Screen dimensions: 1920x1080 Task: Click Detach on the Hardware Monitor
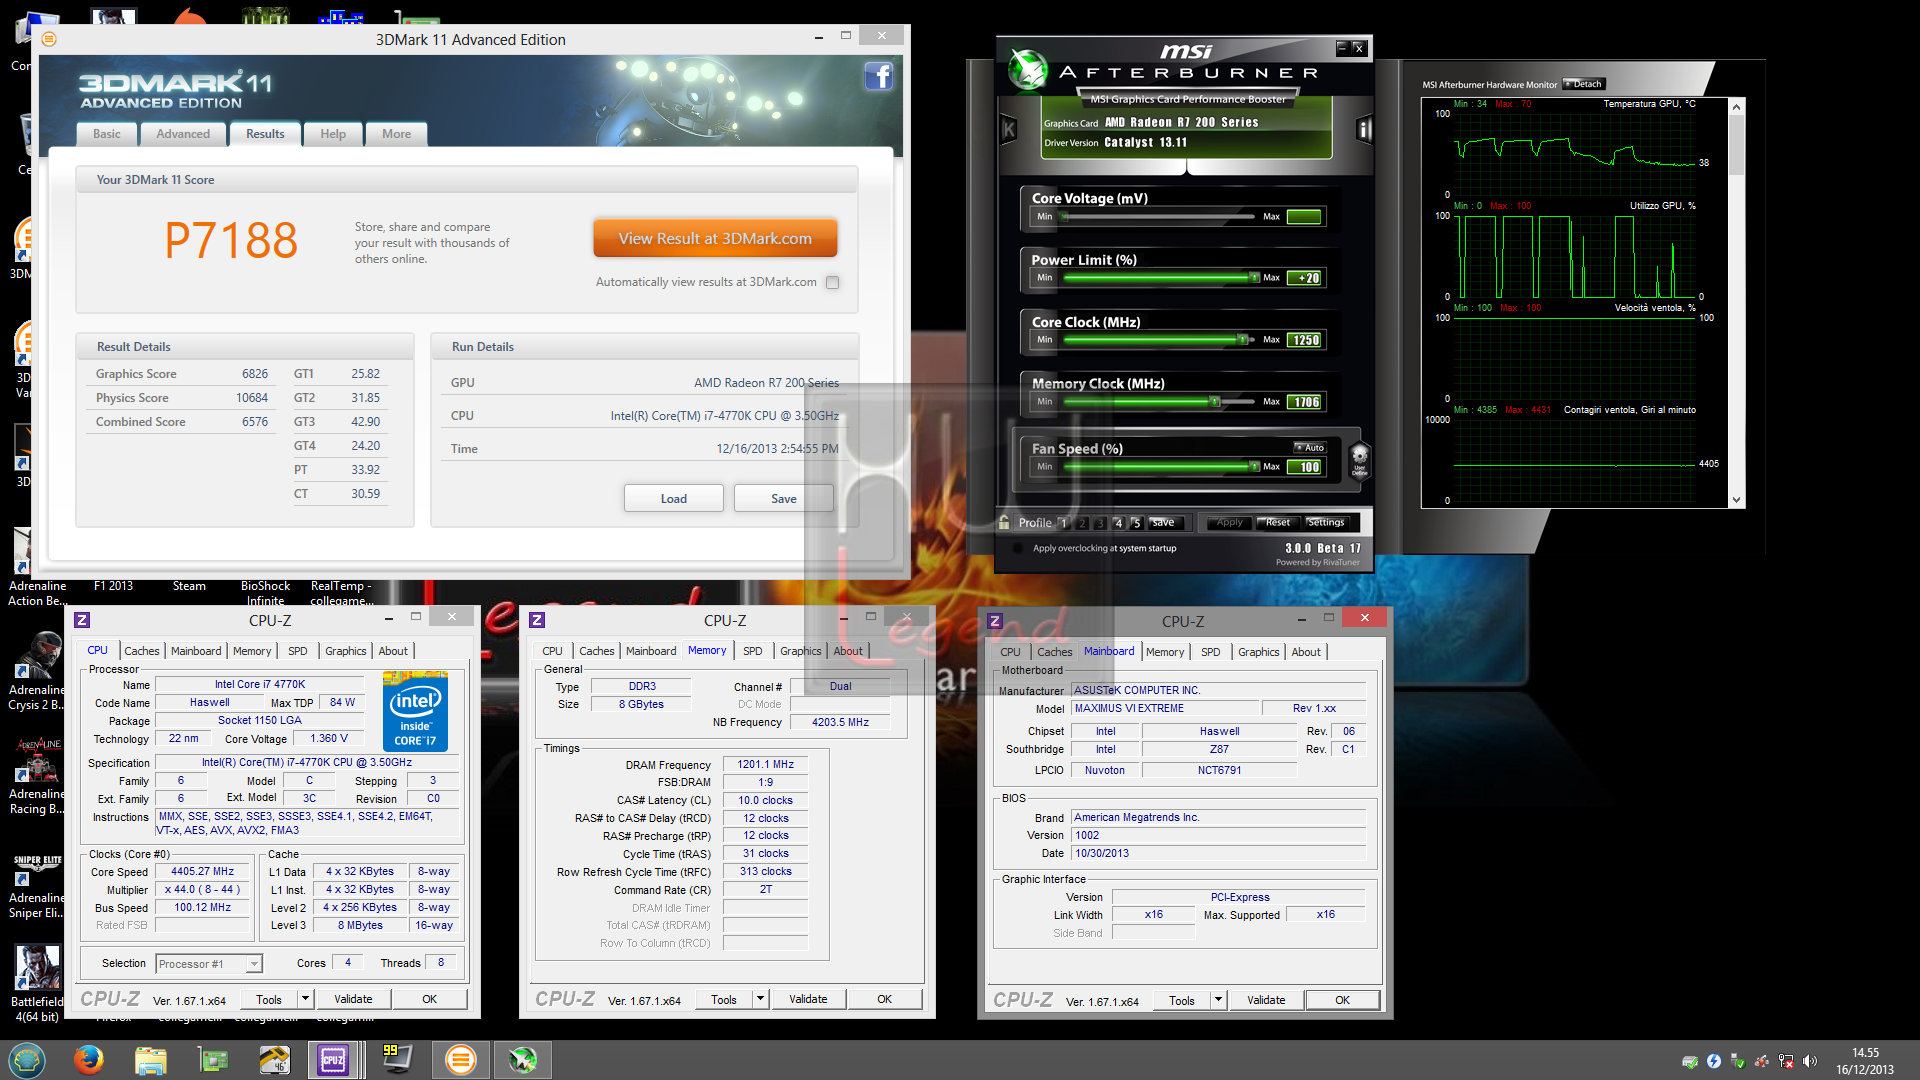(x=1585, y=84)
